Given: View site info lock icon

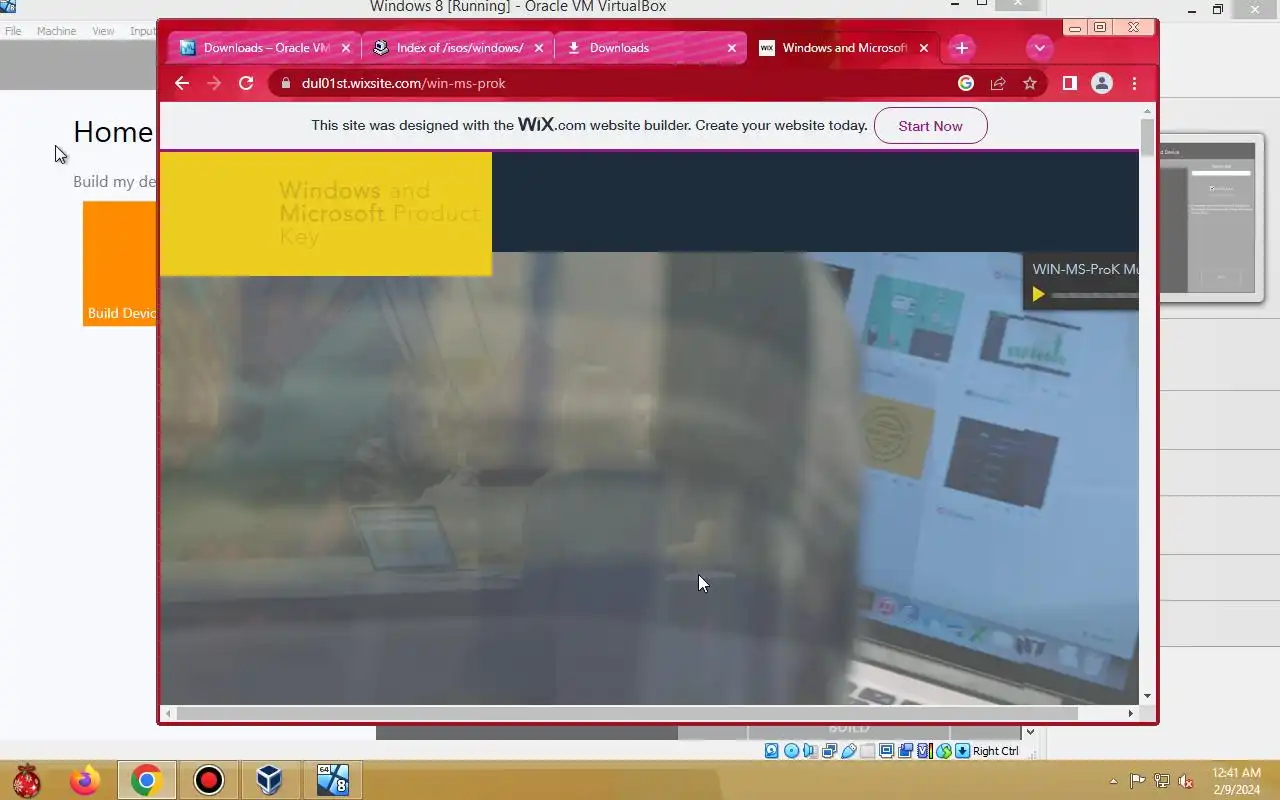Looking at the screenshot, I should tap(286, 84).
